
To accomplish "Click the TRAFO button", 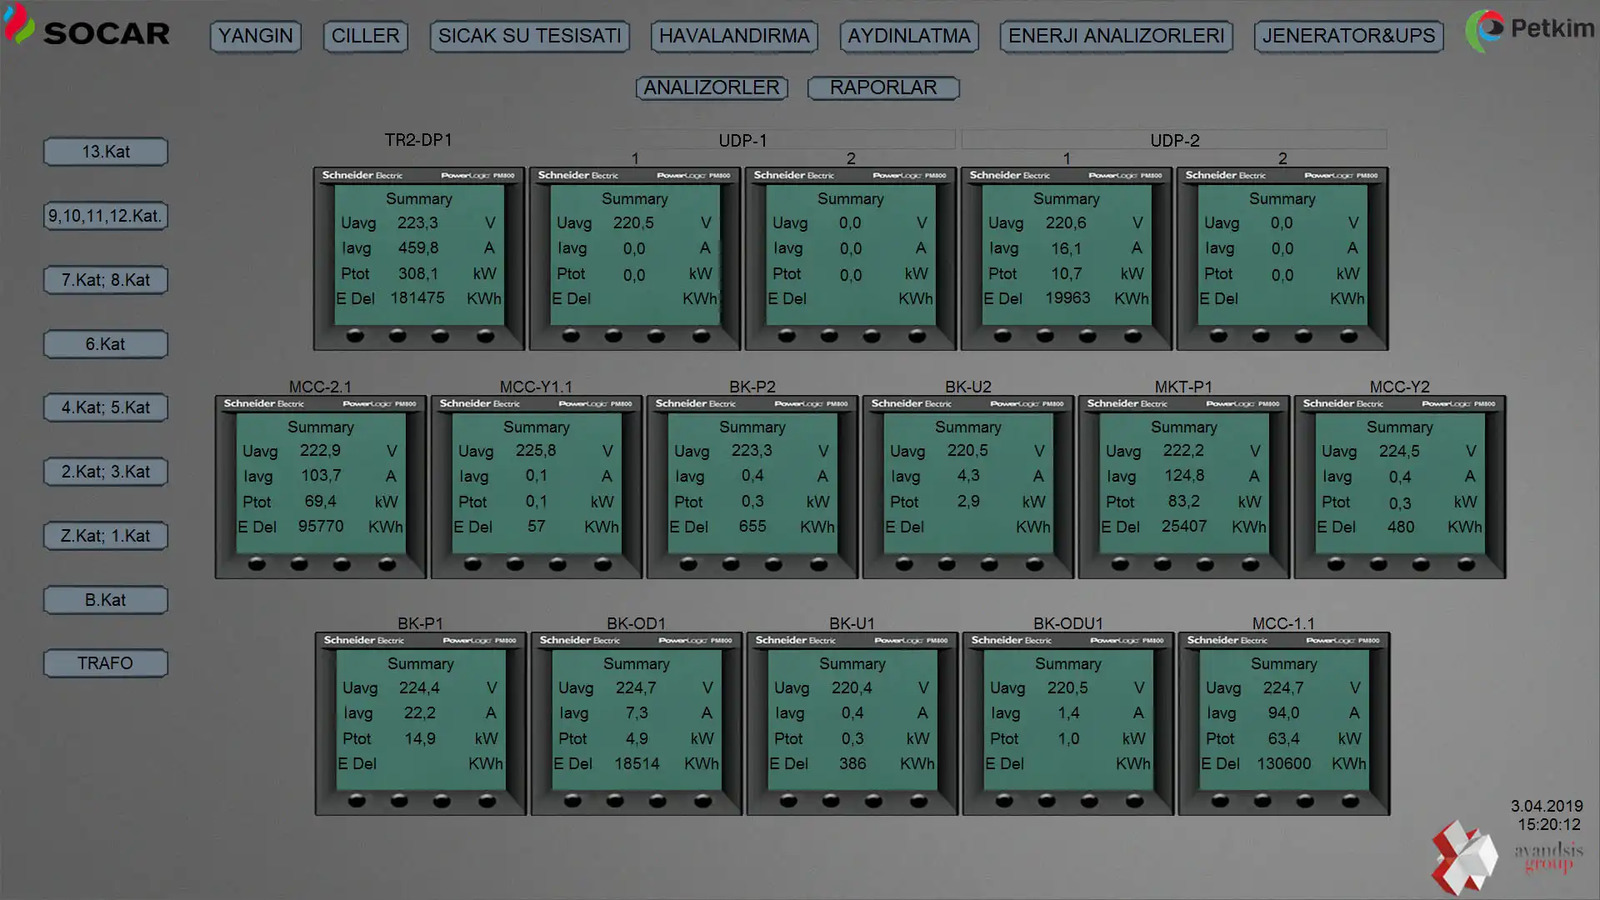I will [106, 663].
